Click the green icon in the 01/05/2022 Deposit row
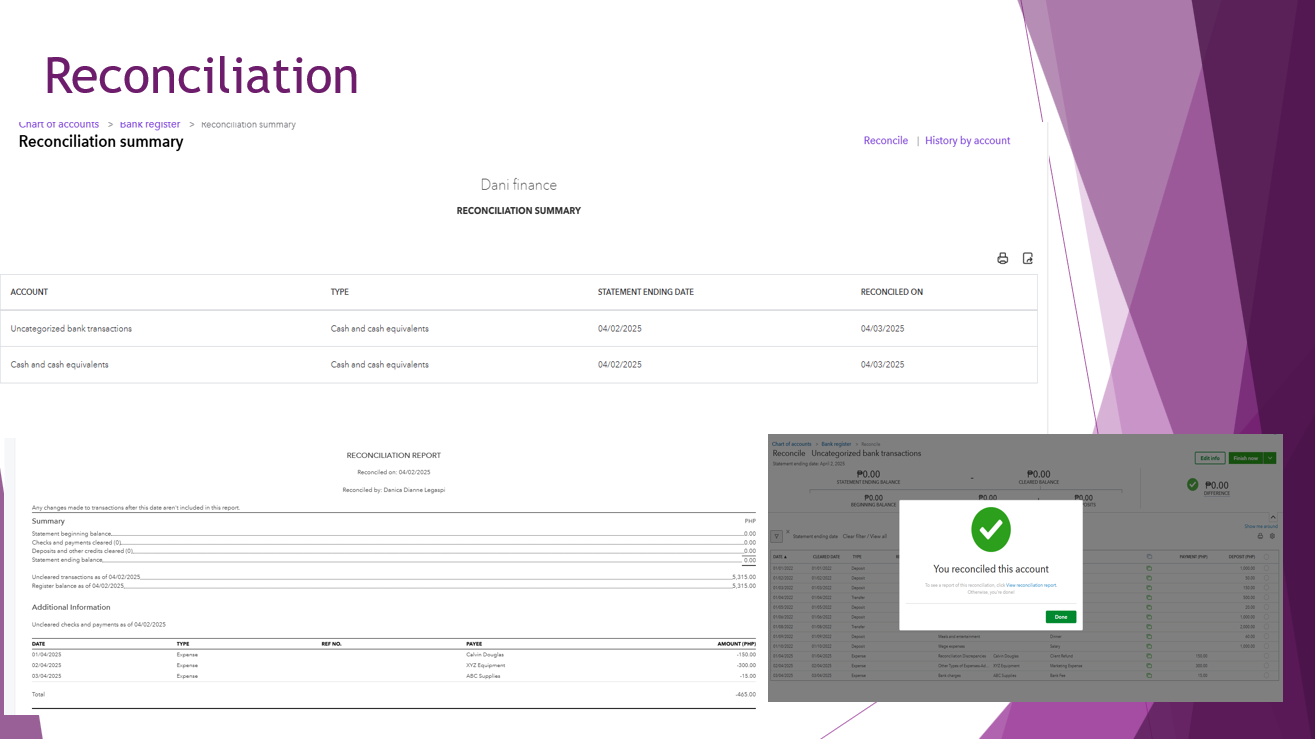This screenshot has height=739, width=1315. click(x=1149, y=607)
